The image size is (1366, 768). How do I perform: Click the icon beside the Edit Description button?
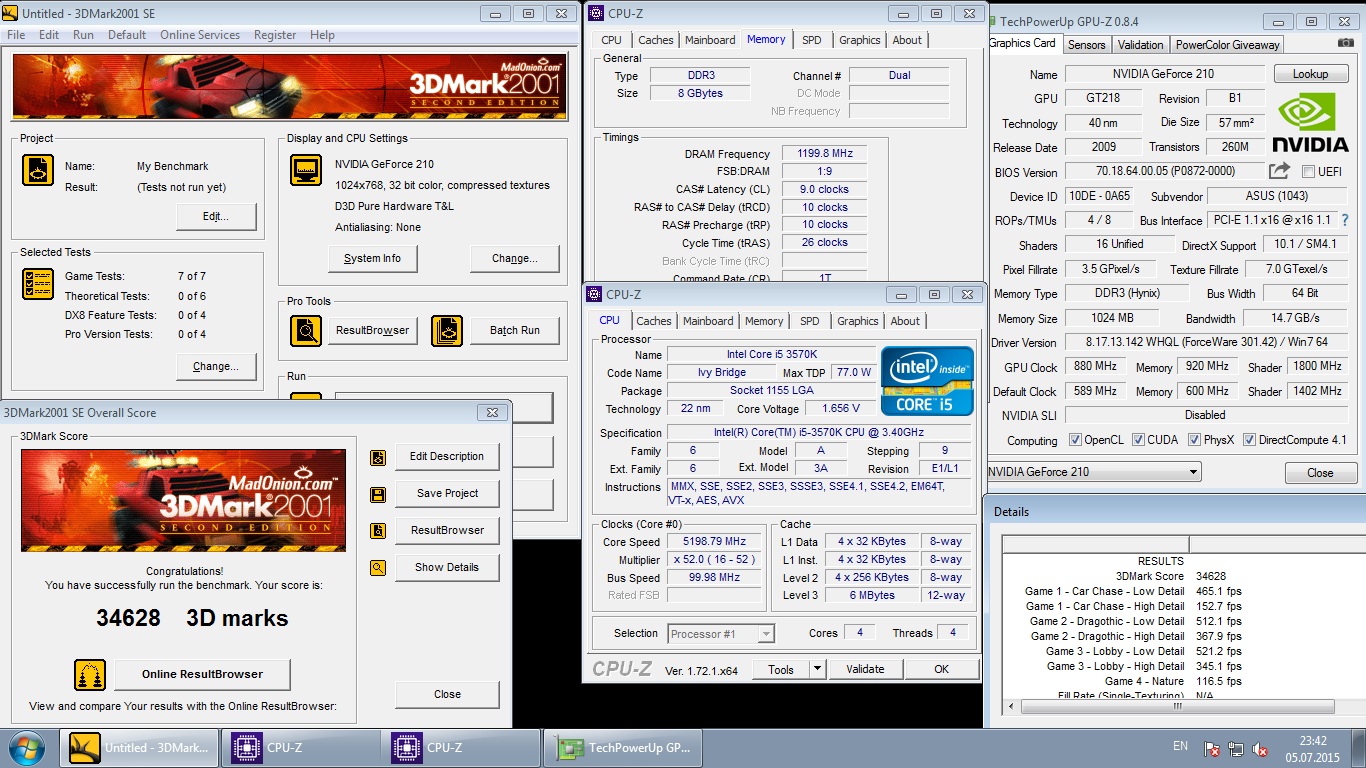[x=378, y=457]
